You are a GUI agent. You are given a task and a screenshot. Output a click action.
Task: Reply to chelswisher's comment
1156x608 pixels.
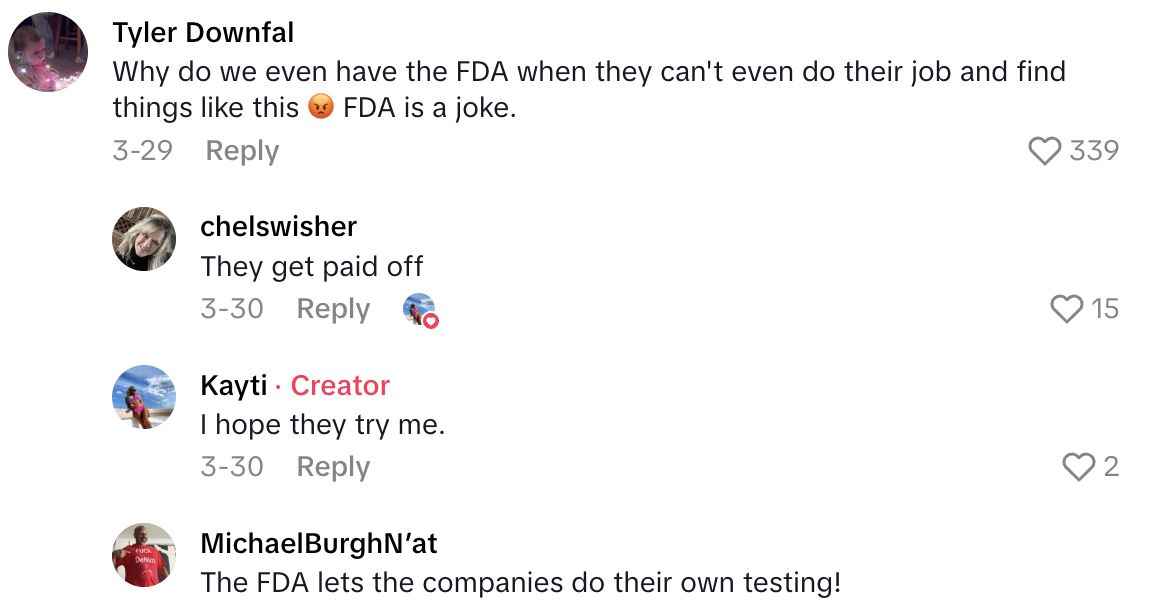333,309
